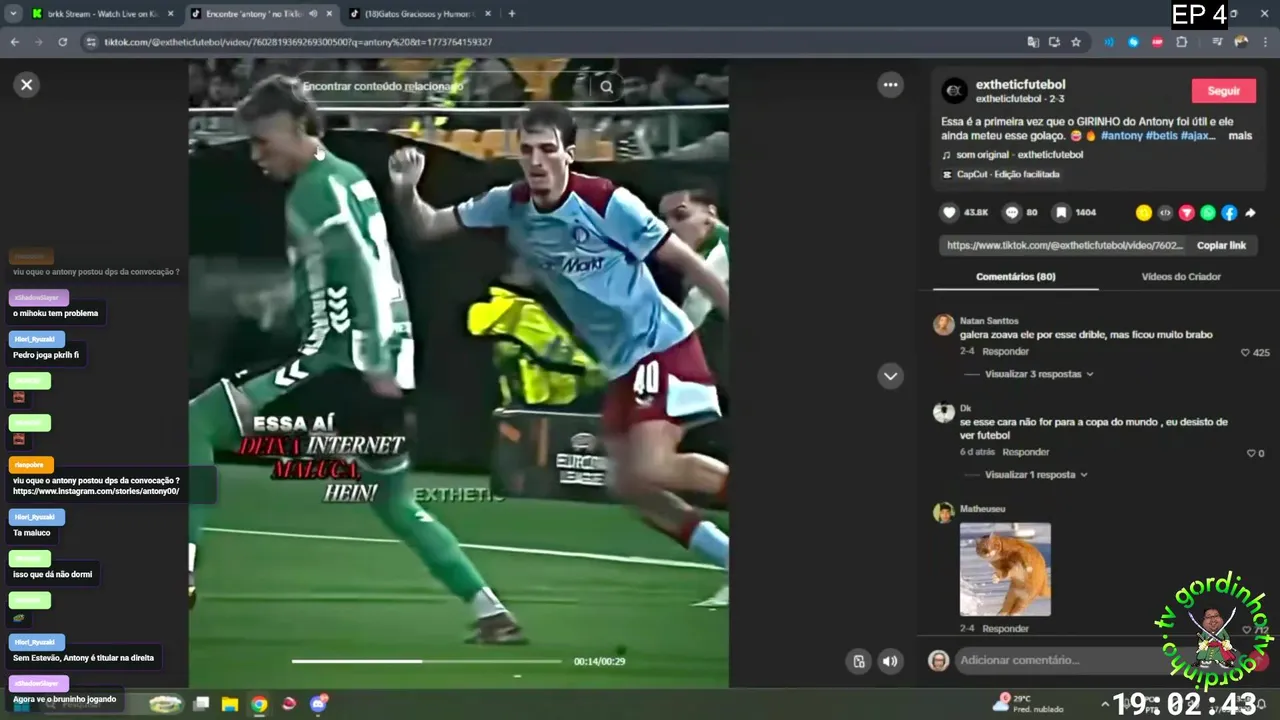This screenshot has width=1280, height=720.
Task: Reply to Natan Santtos comment via Responder
Action: [x=1005, y=352]
